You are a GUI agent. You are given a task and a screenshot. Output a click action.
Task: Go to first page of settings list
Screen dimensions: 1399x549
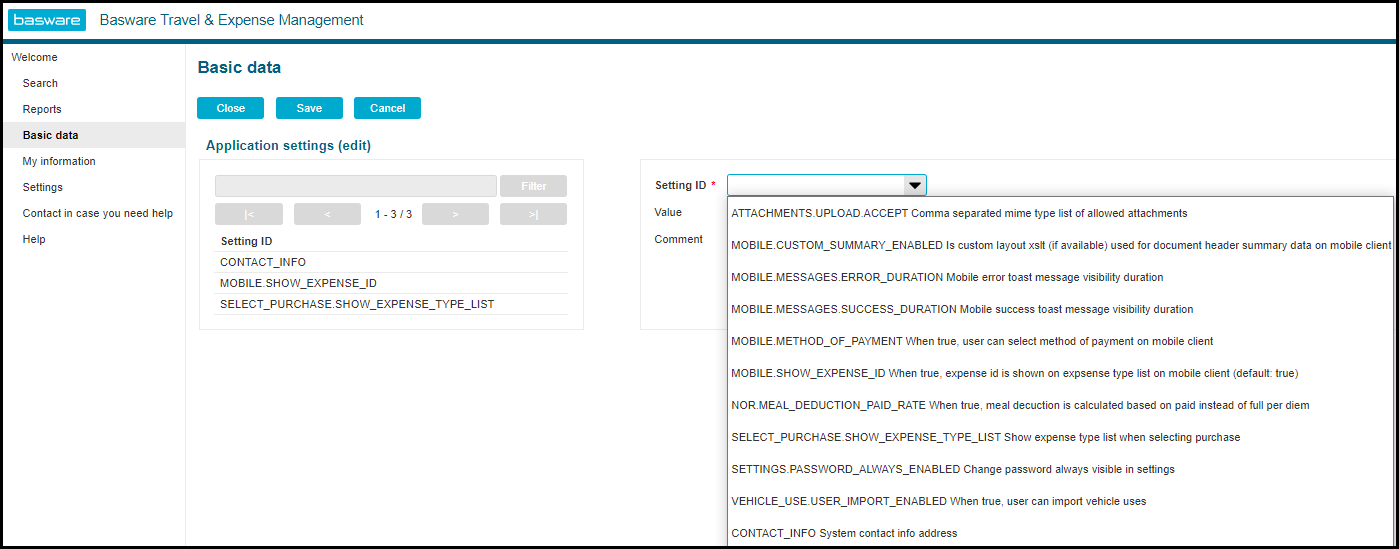249,214
